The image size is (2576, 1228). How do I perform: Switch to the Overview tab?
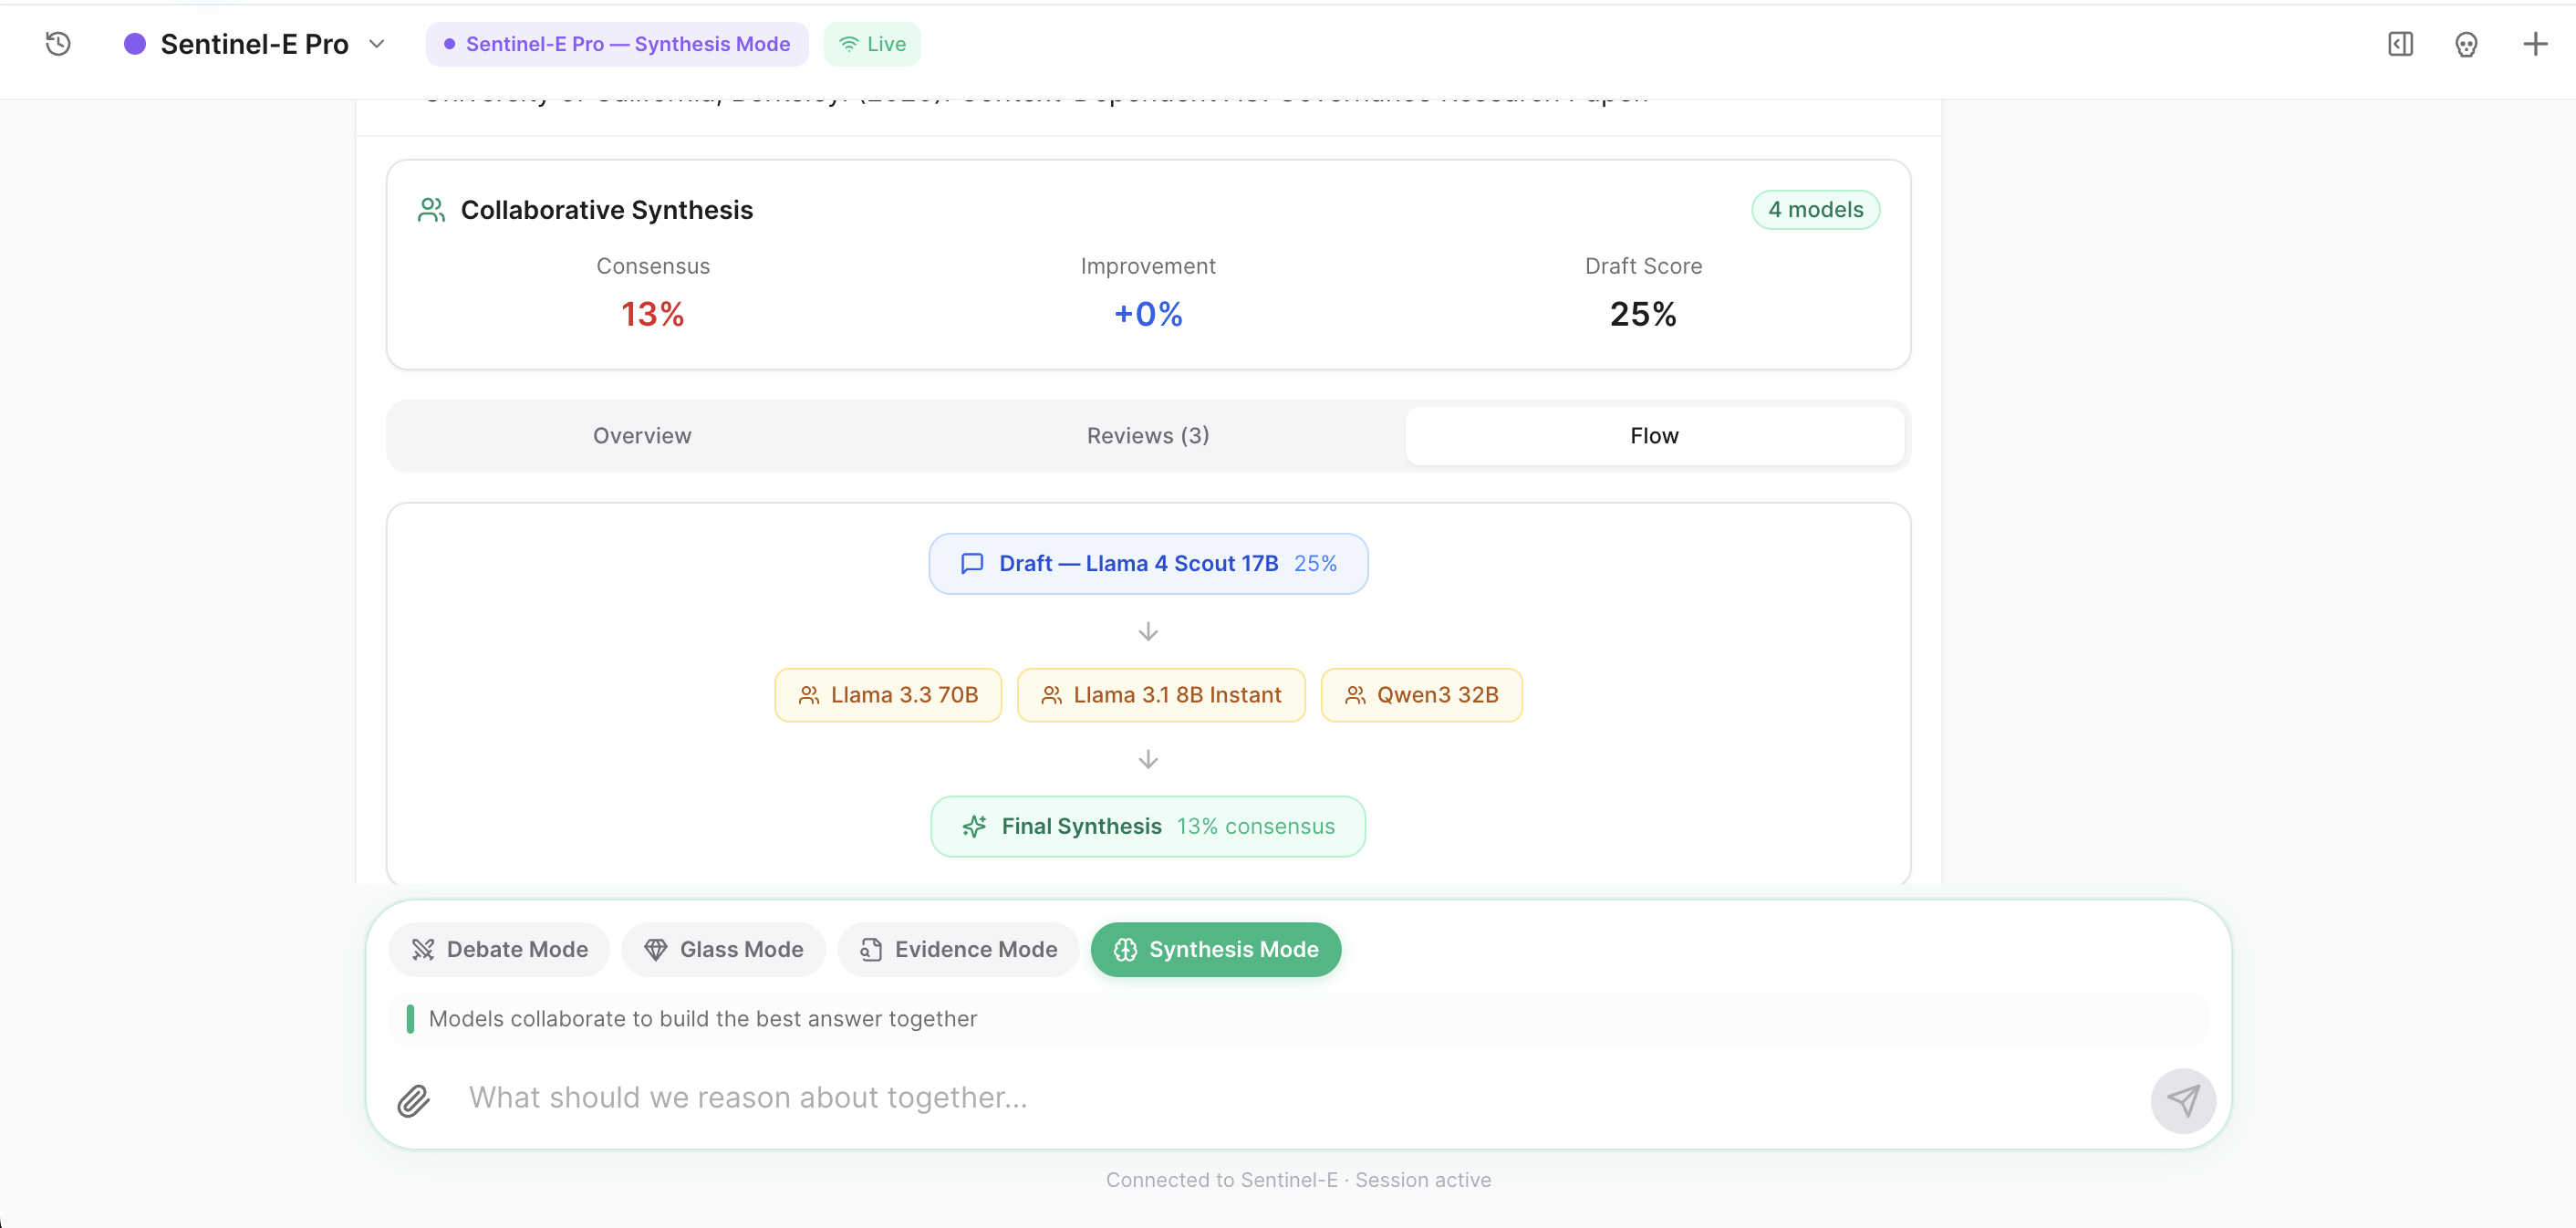pos(642,436)
